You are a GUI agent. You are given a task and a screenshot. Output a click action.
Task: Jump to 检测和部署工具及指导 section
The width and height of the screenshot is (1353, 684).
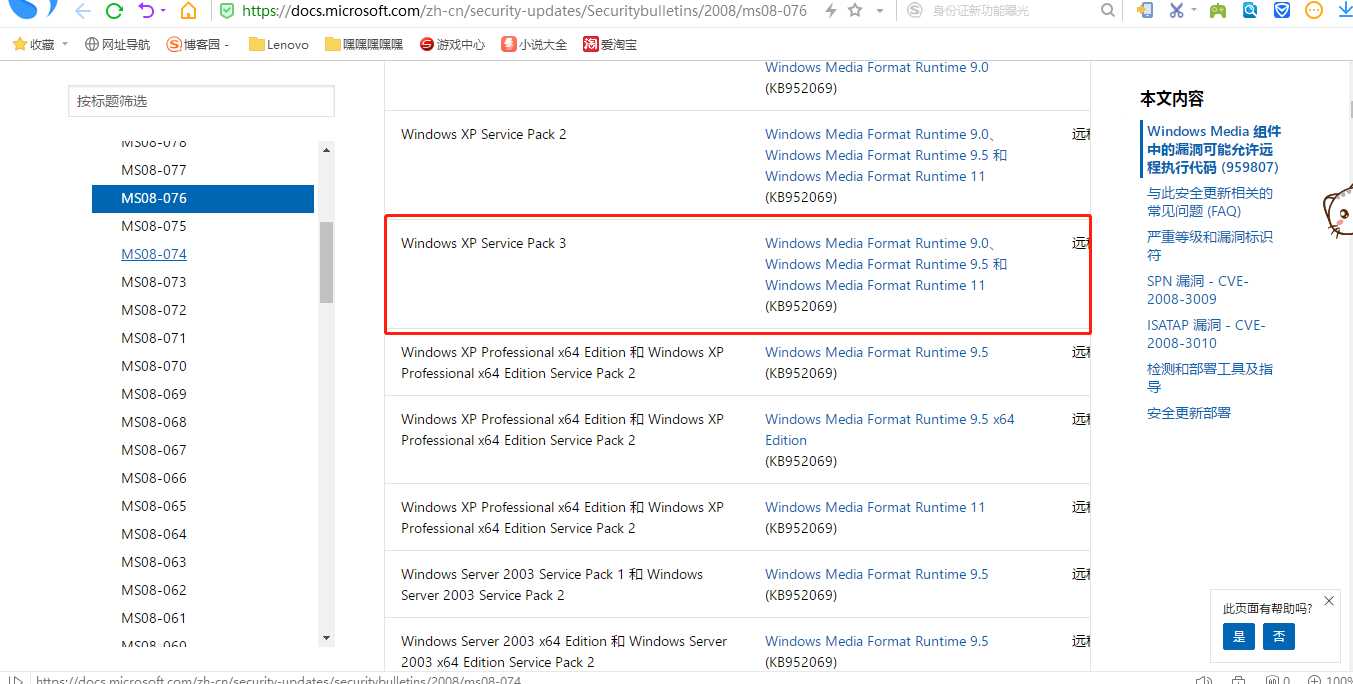[x=1210, y=378]
